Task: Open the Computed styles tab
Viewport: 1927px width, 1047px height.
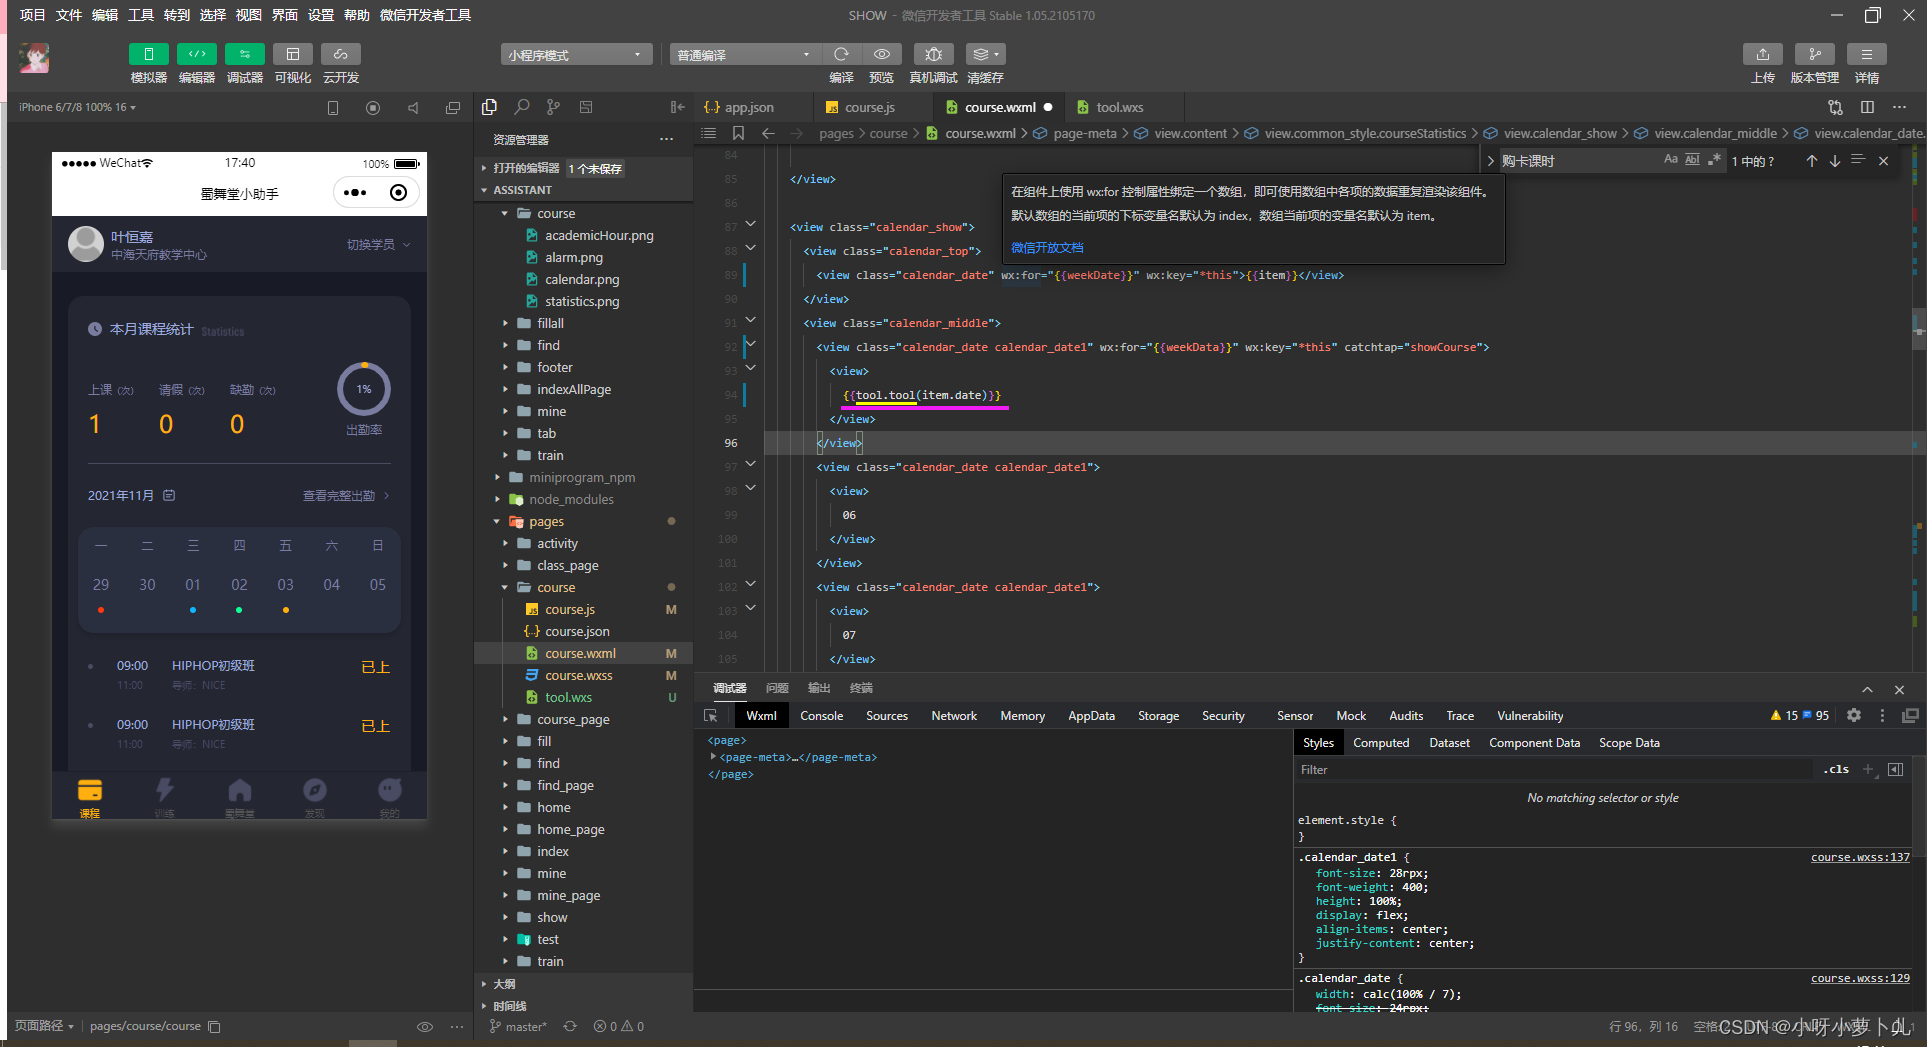Action: [1381, 743]
